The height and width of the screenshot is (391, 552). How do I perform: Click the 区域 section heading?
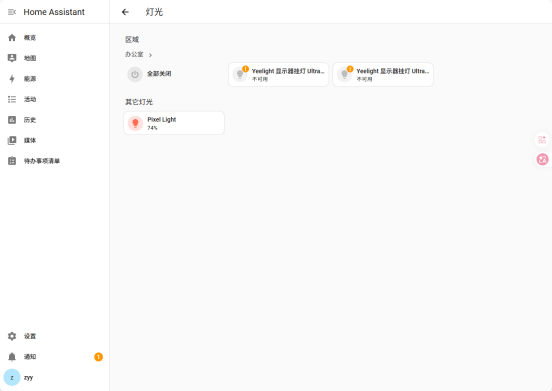pos(132,39)
